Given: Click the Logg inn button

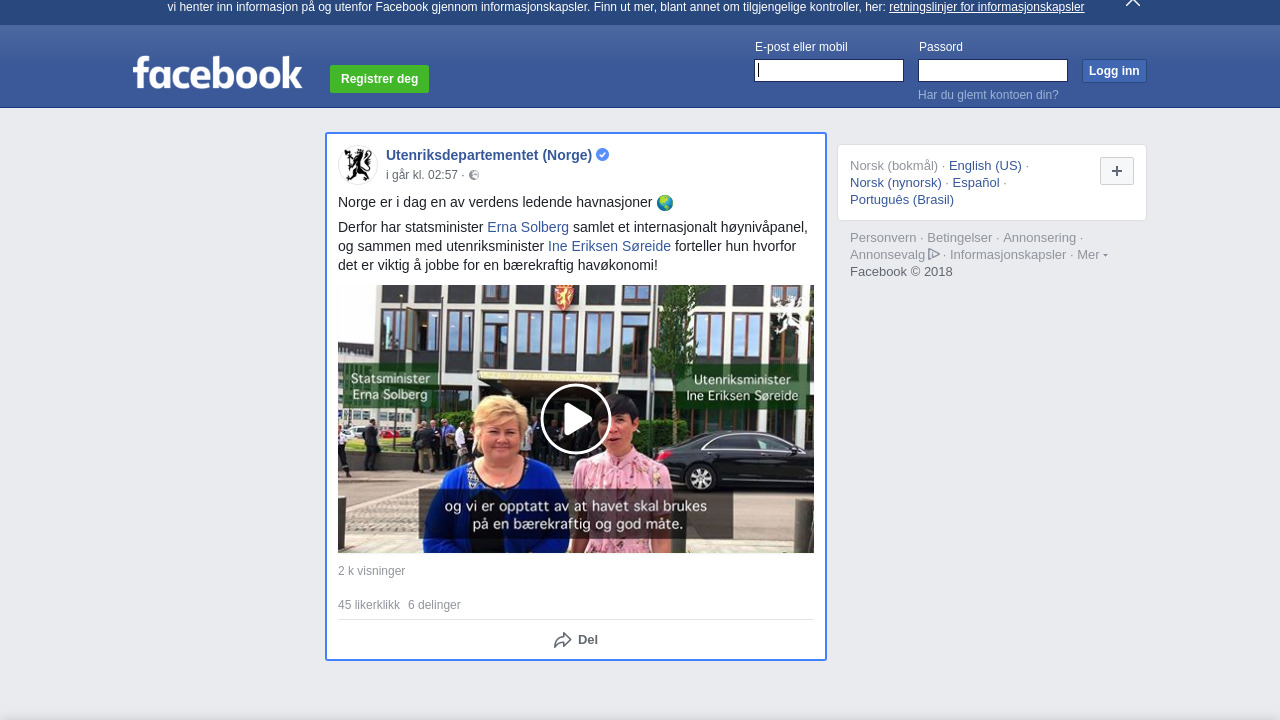Looking at the screenshot, I should coord(1114,71).
